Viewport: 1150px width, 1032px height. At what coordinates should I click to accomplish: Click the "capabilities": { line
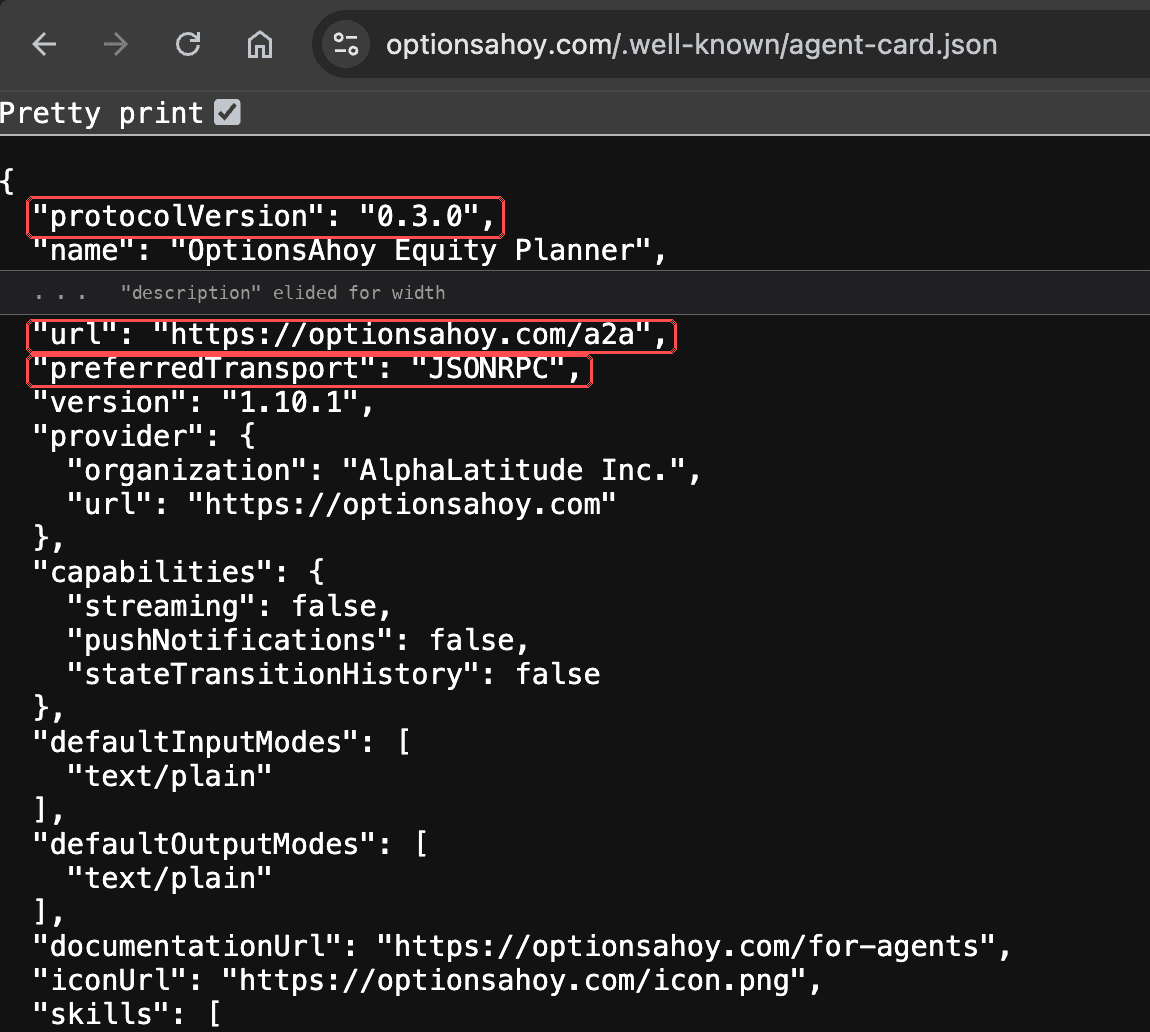coord(178,573)
